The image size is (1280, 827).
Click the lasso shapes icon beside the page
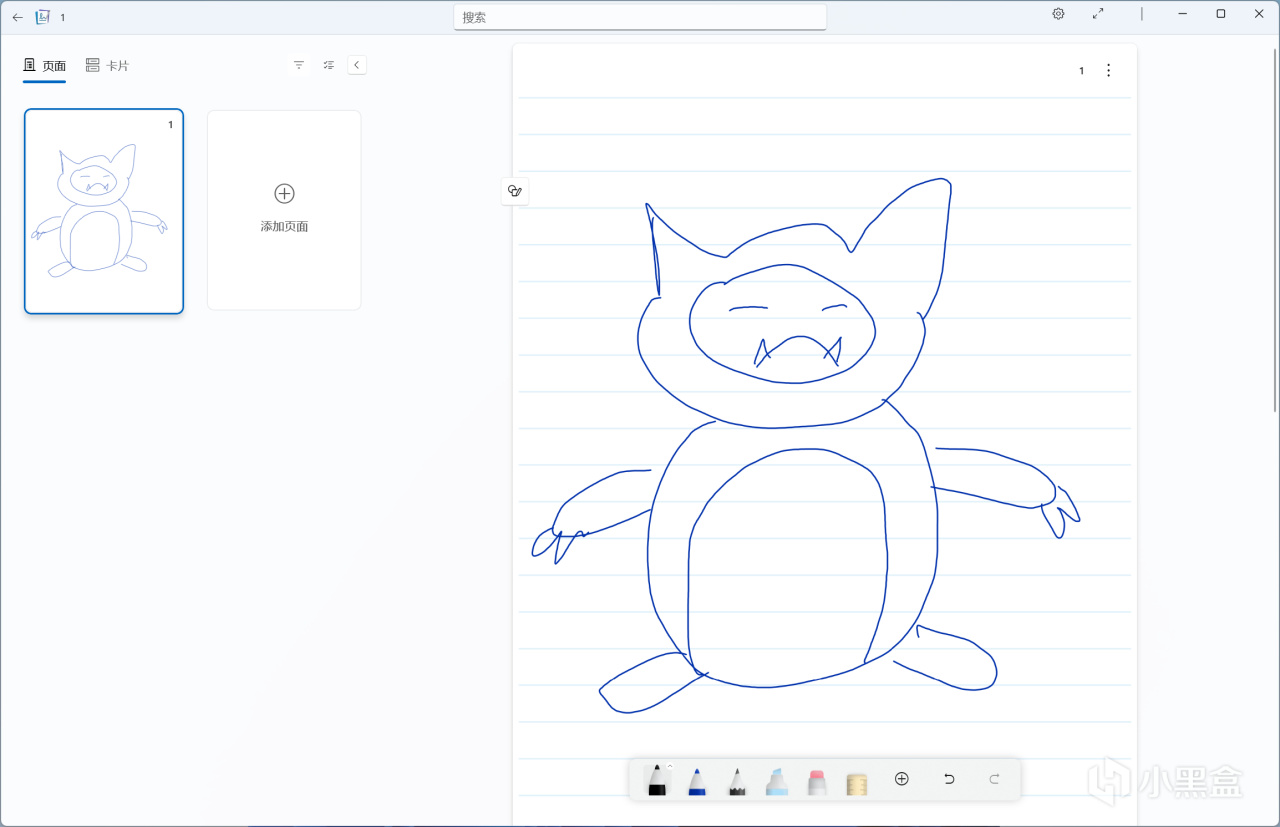tap(515, 191)
